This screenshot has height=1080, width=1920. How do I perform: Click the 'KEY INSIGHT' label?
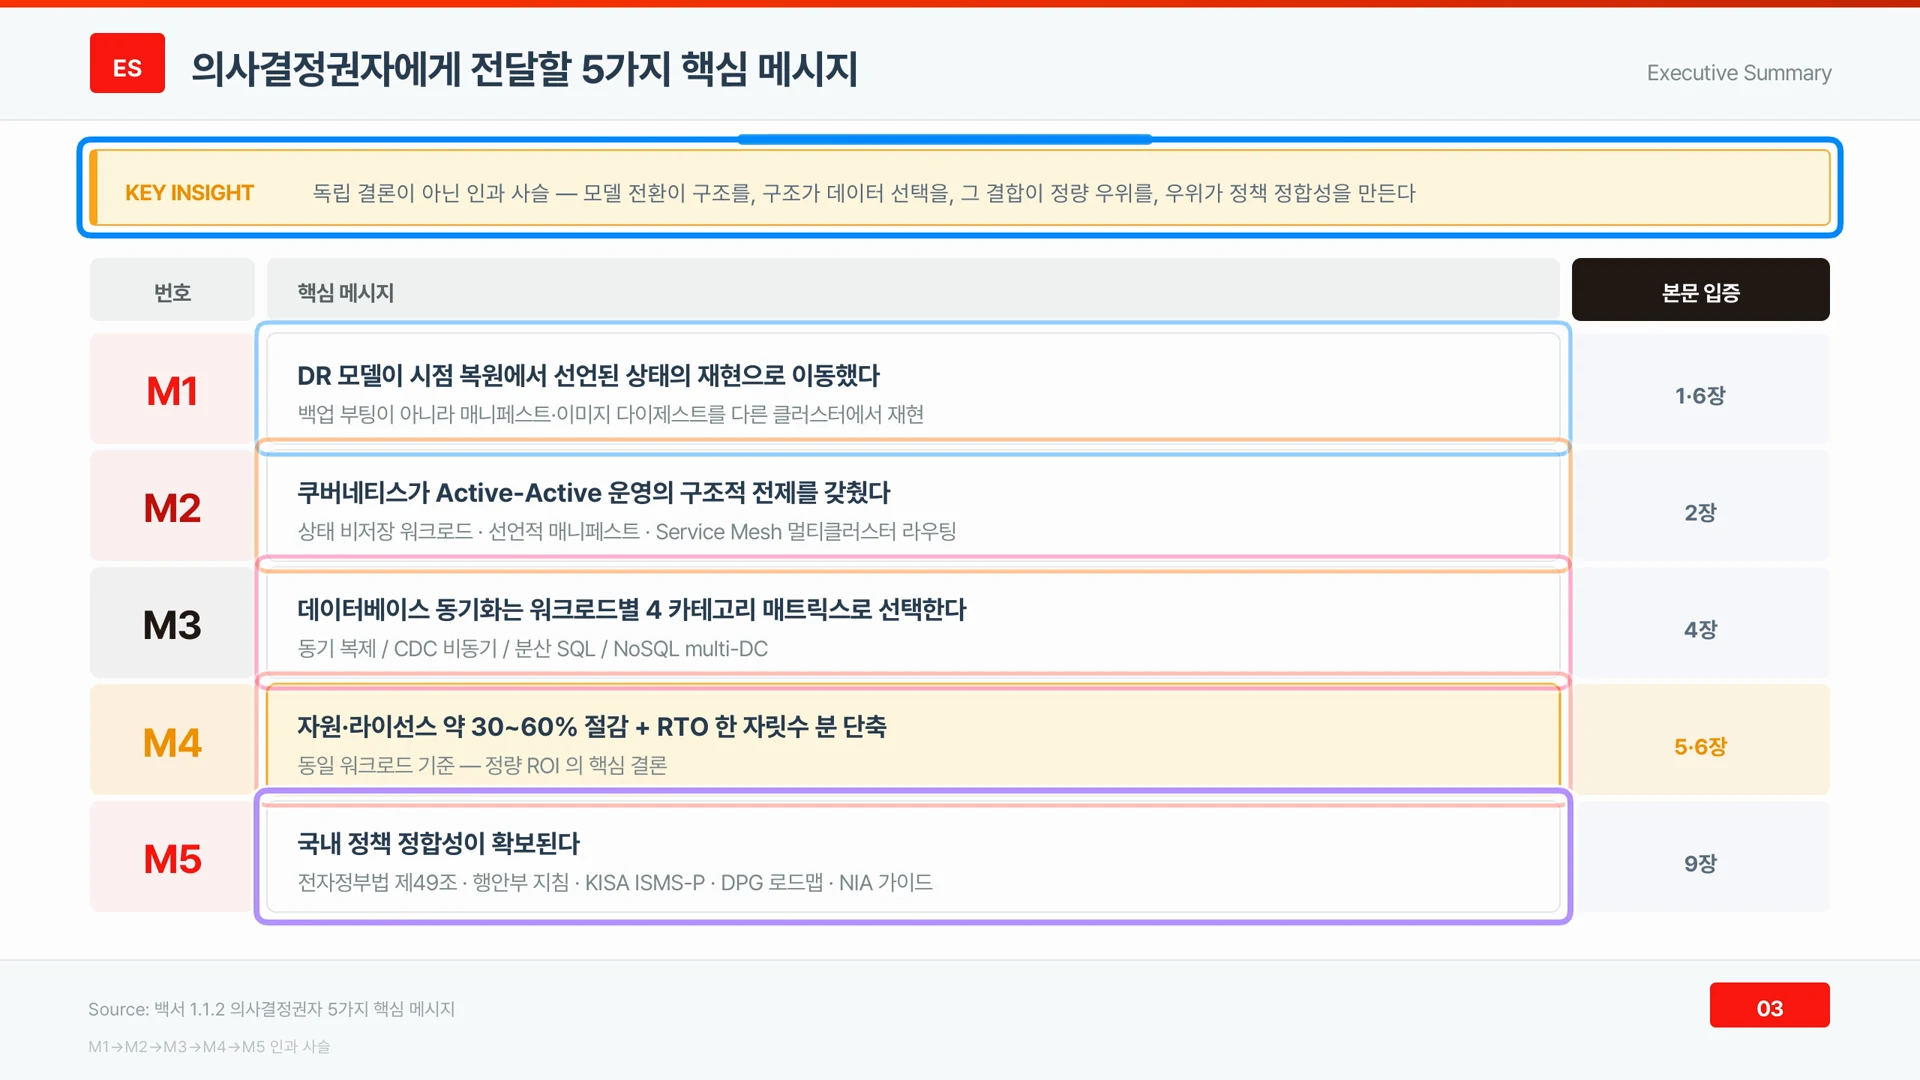tap(189, 192)
